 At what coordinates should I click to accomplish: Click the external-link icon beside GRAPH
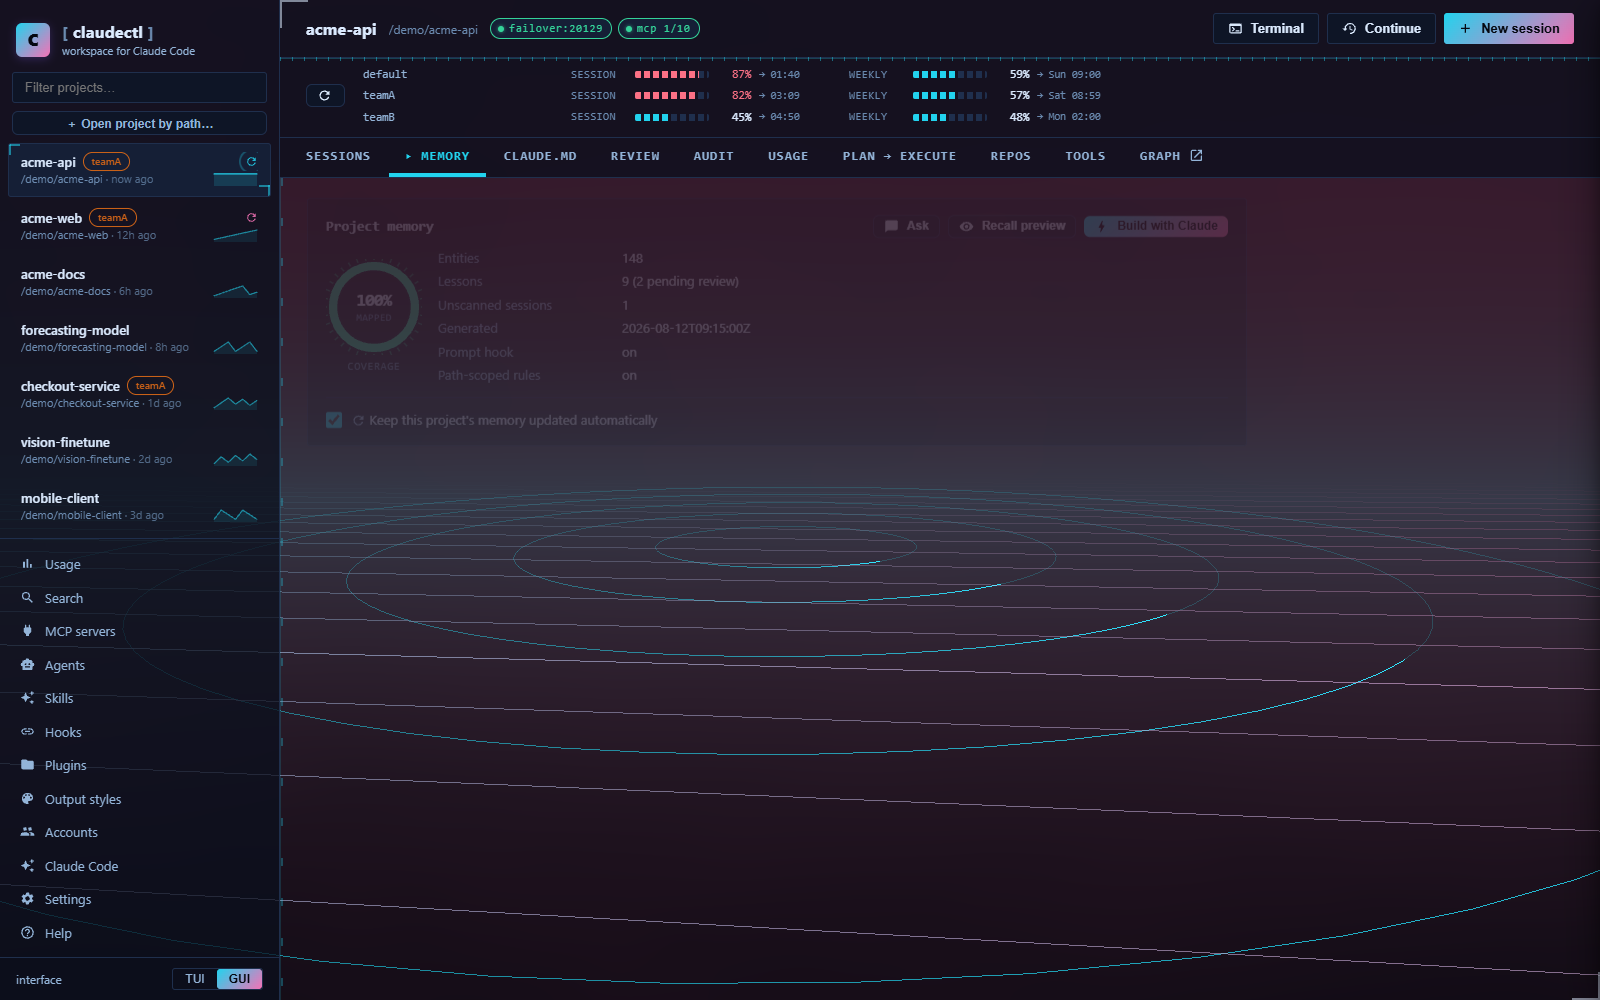[1196, 156]
